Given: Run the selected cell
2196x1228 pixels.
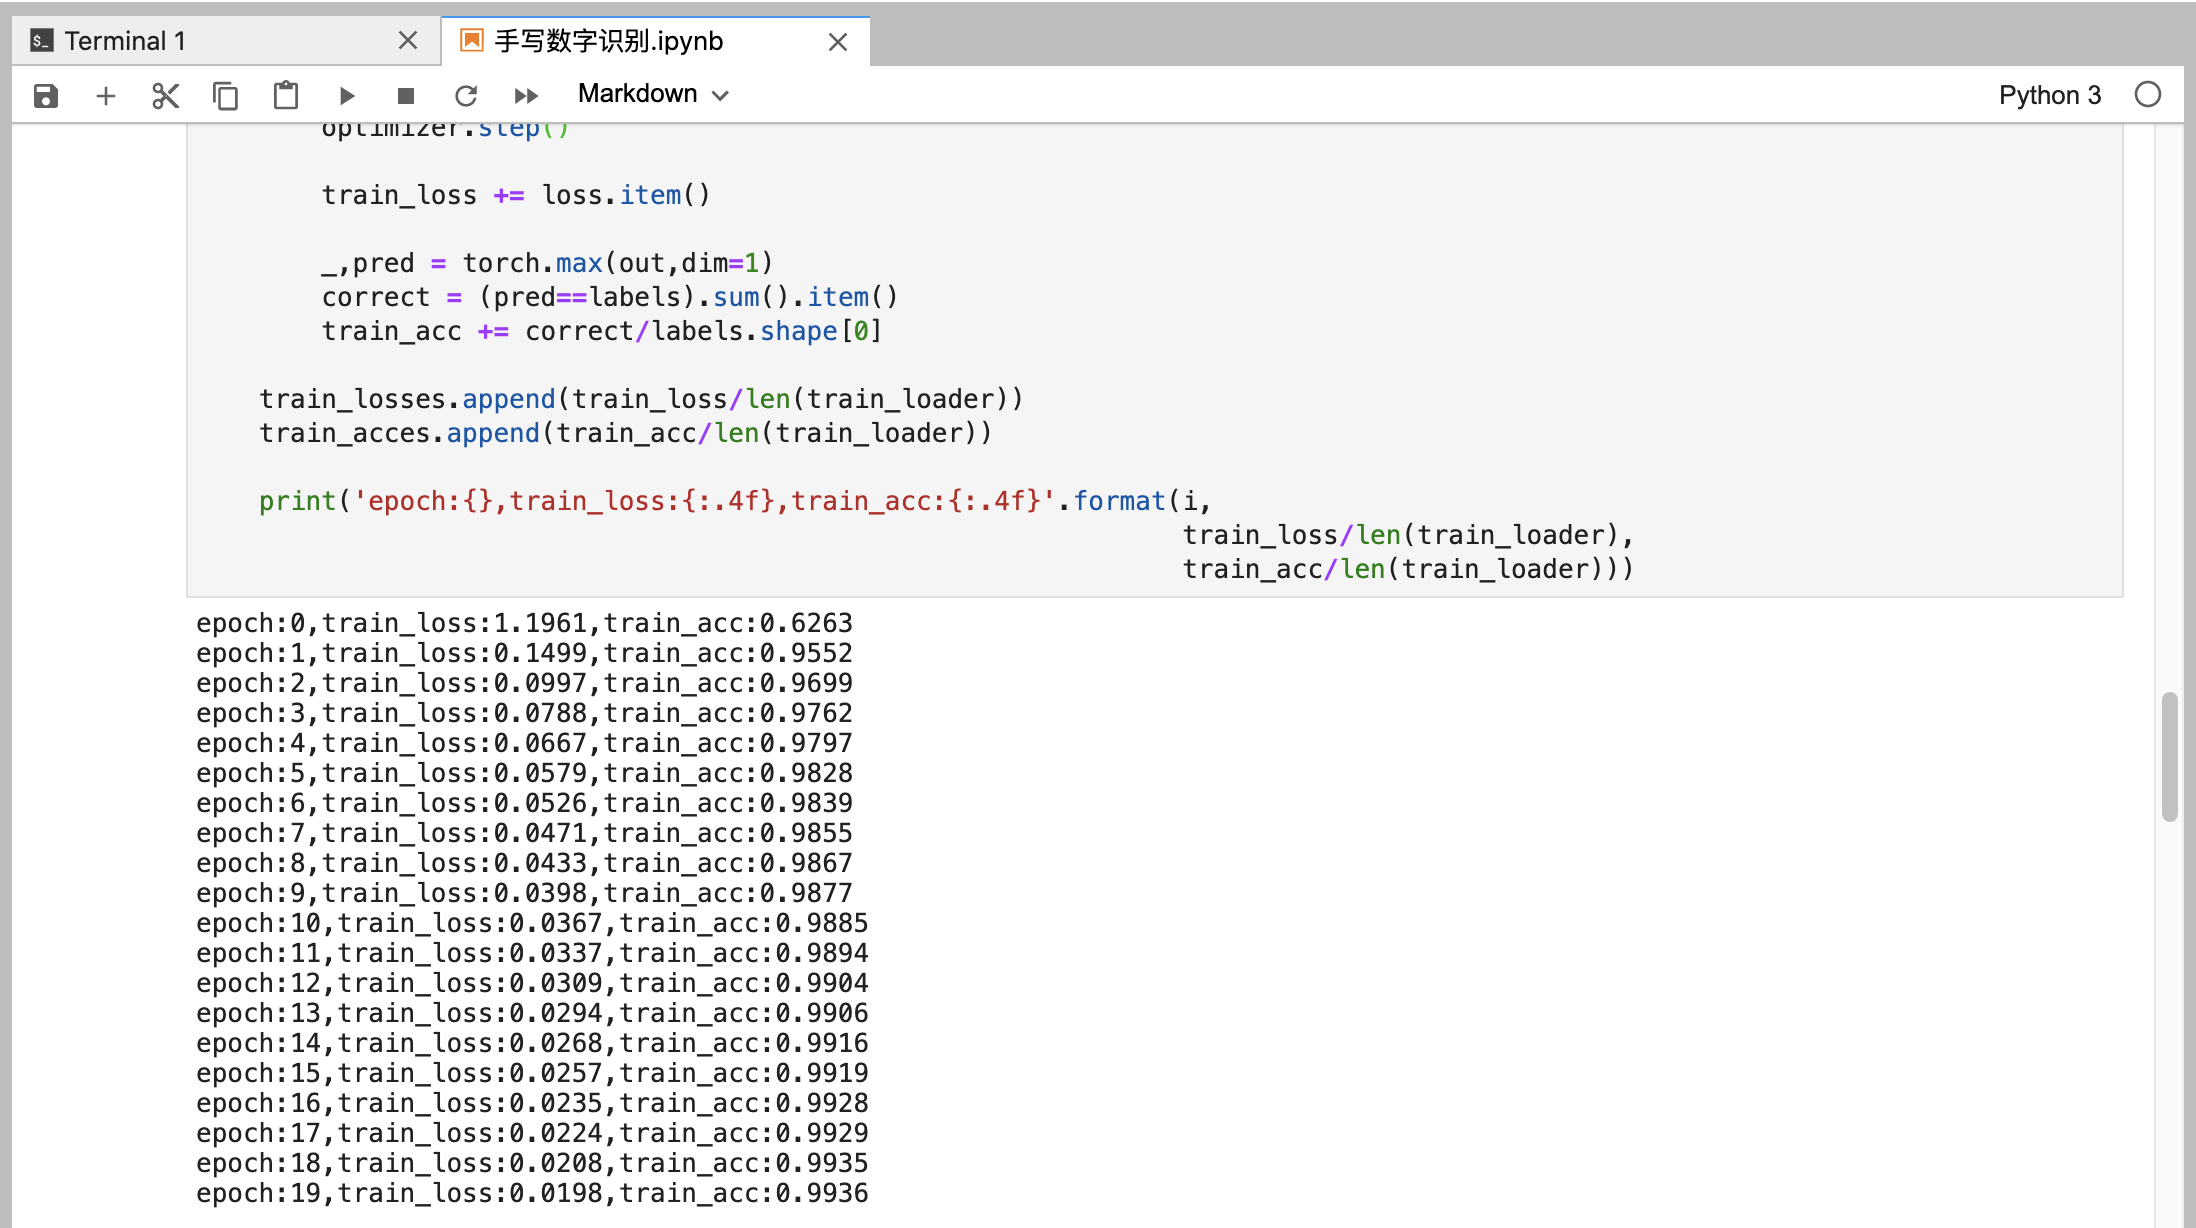Looking at the screenshot, I should point(346,96).
